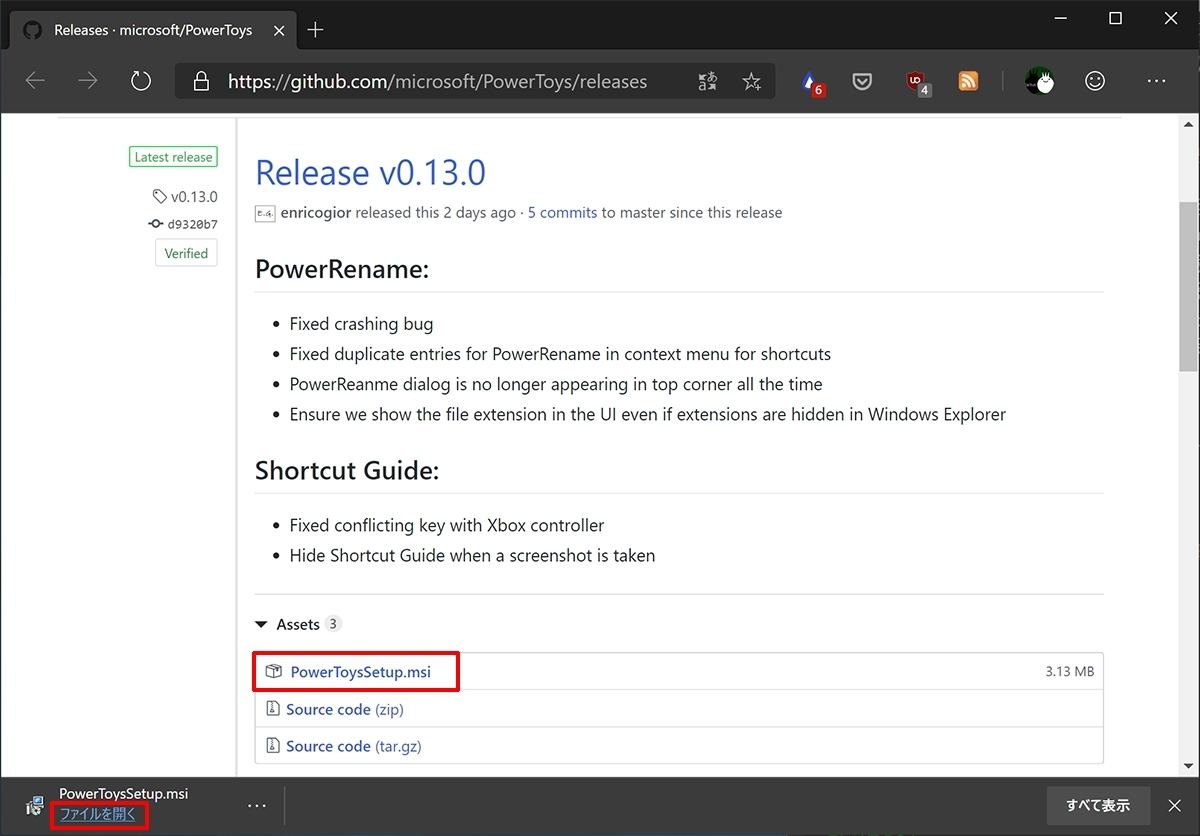Viewport: 1200px width, 836px height.
Task: Click the translate page icon
Action: 708,81
